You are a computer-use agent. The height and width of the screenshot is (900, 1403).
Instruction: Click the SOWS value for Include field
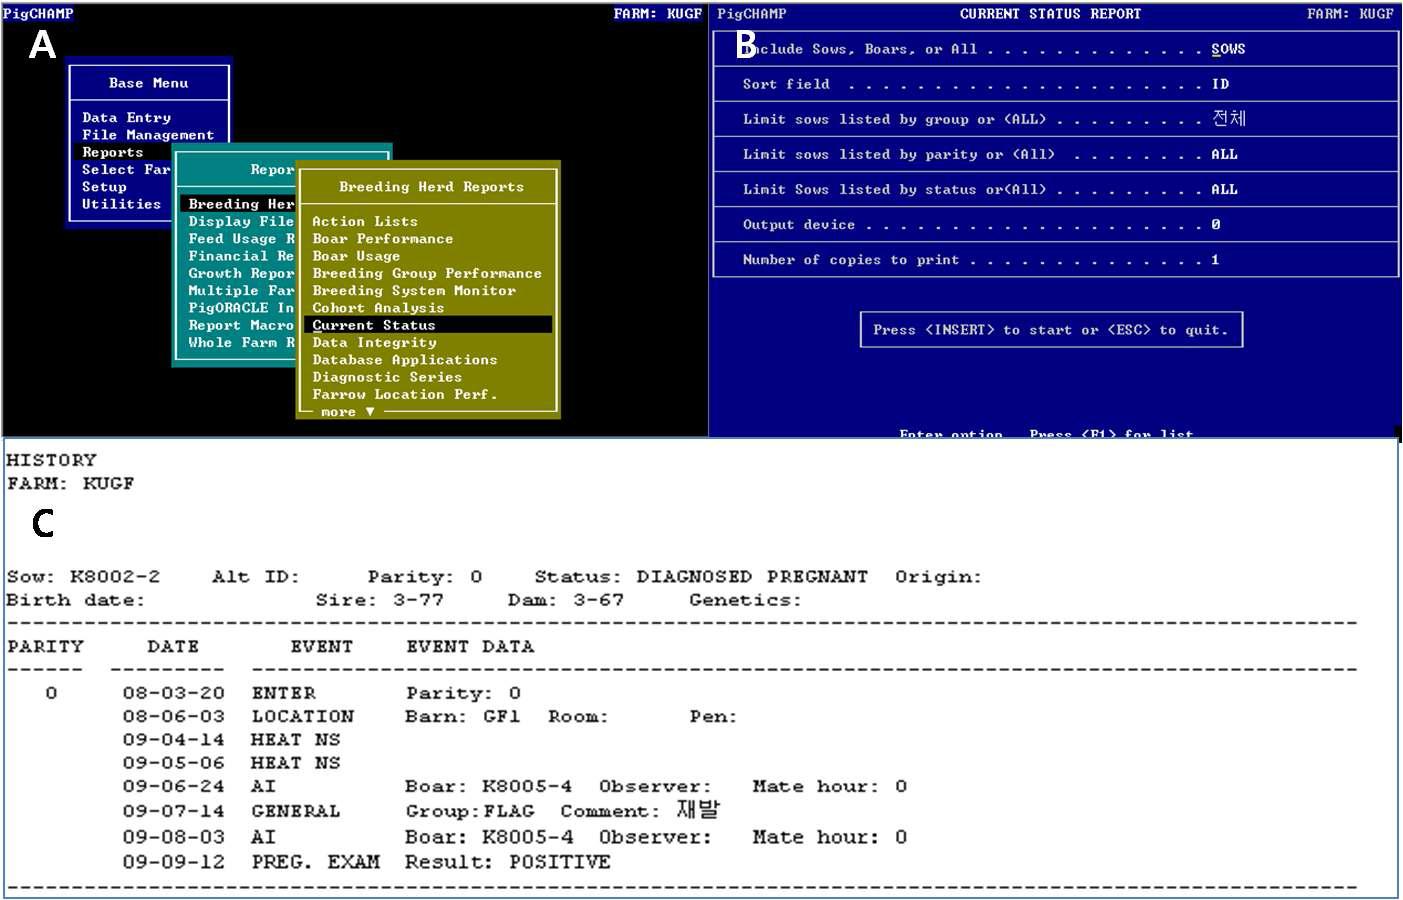[1228, 49]
